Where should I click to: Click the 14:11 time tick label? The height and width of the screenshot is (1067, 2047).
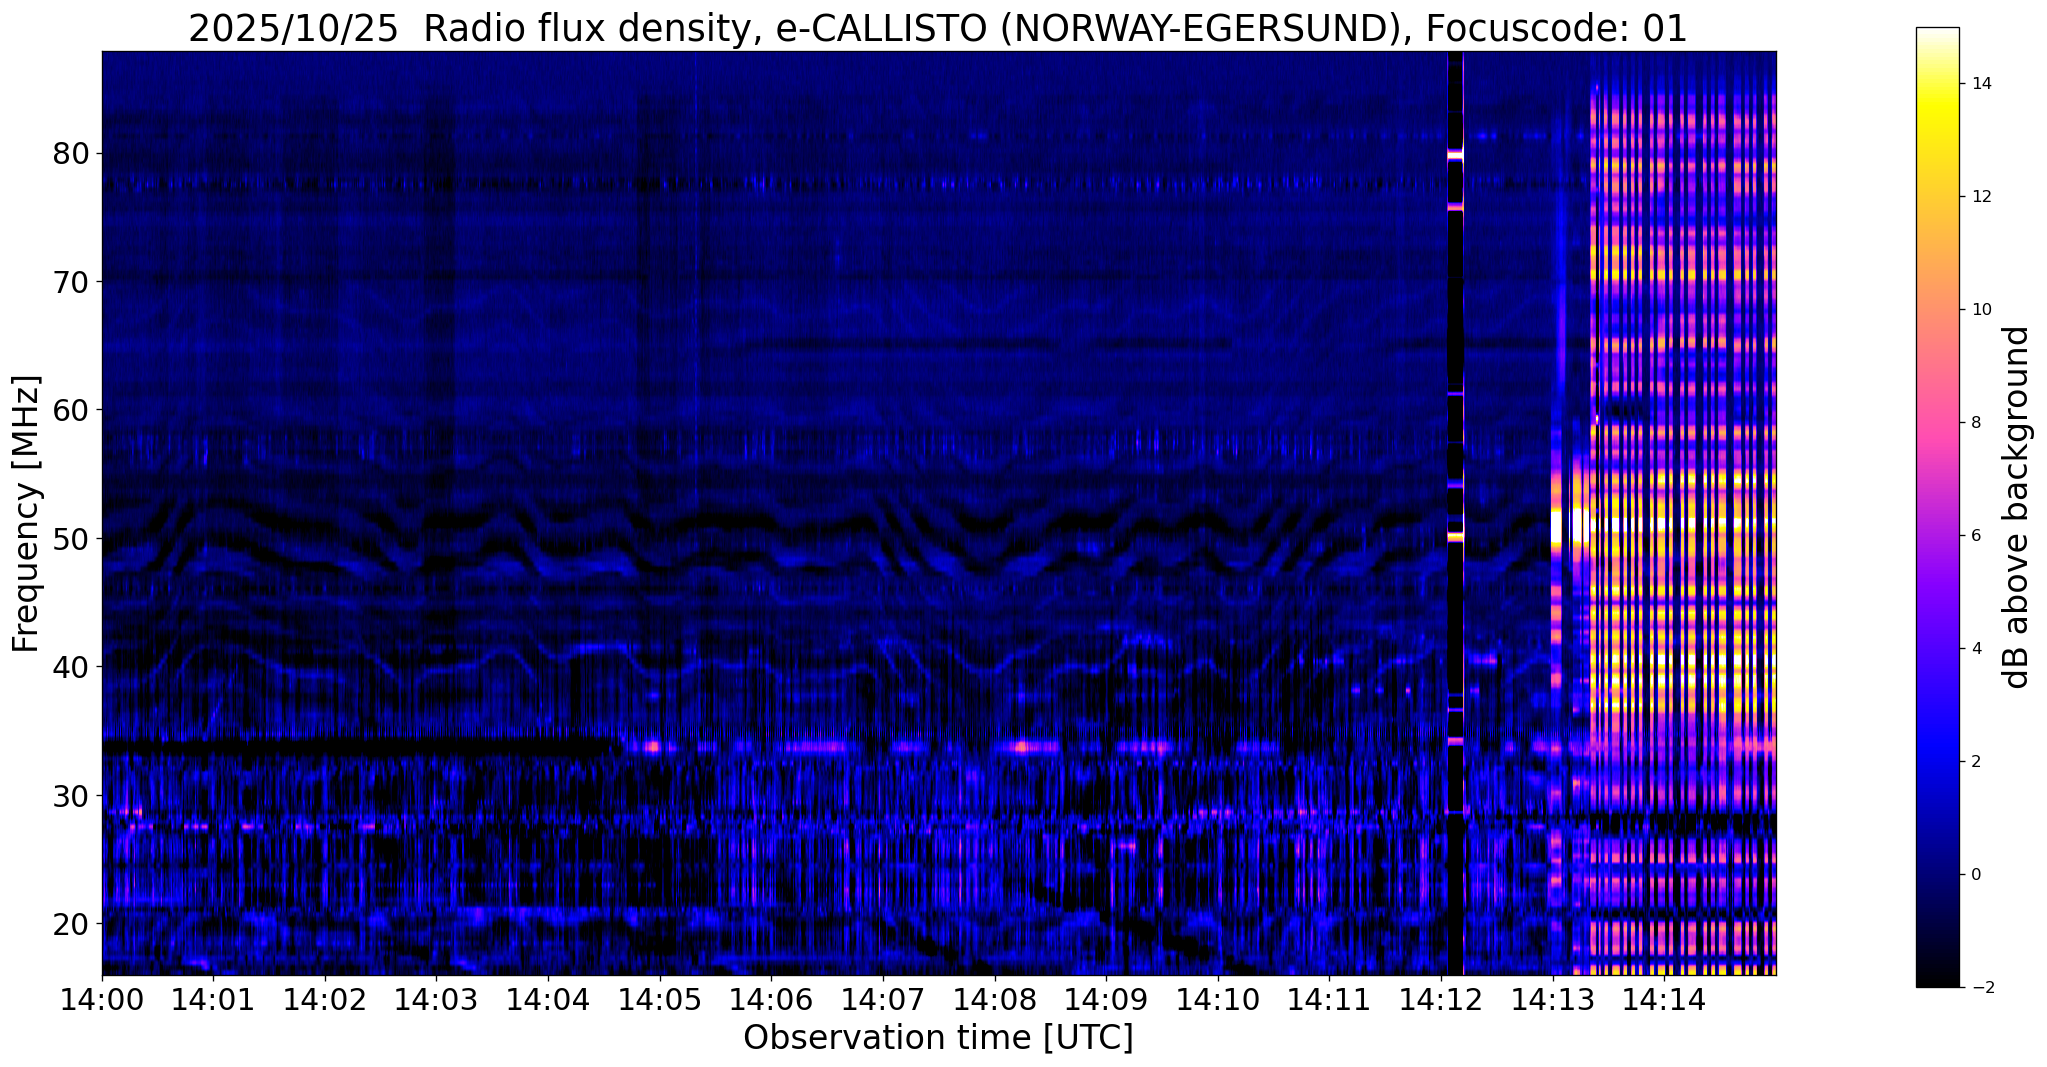[1329, 999]
